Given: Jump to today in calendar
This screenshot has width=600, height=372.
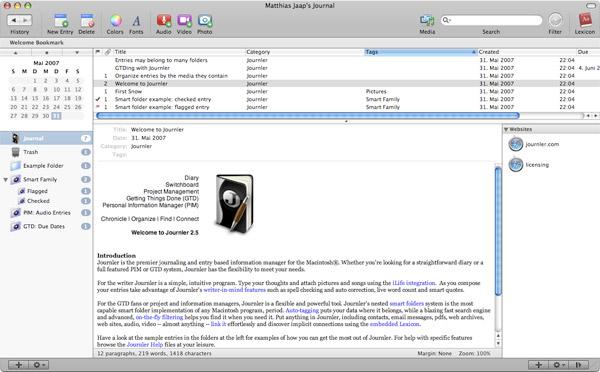Looking at the screenshot, I should (46, 52).
